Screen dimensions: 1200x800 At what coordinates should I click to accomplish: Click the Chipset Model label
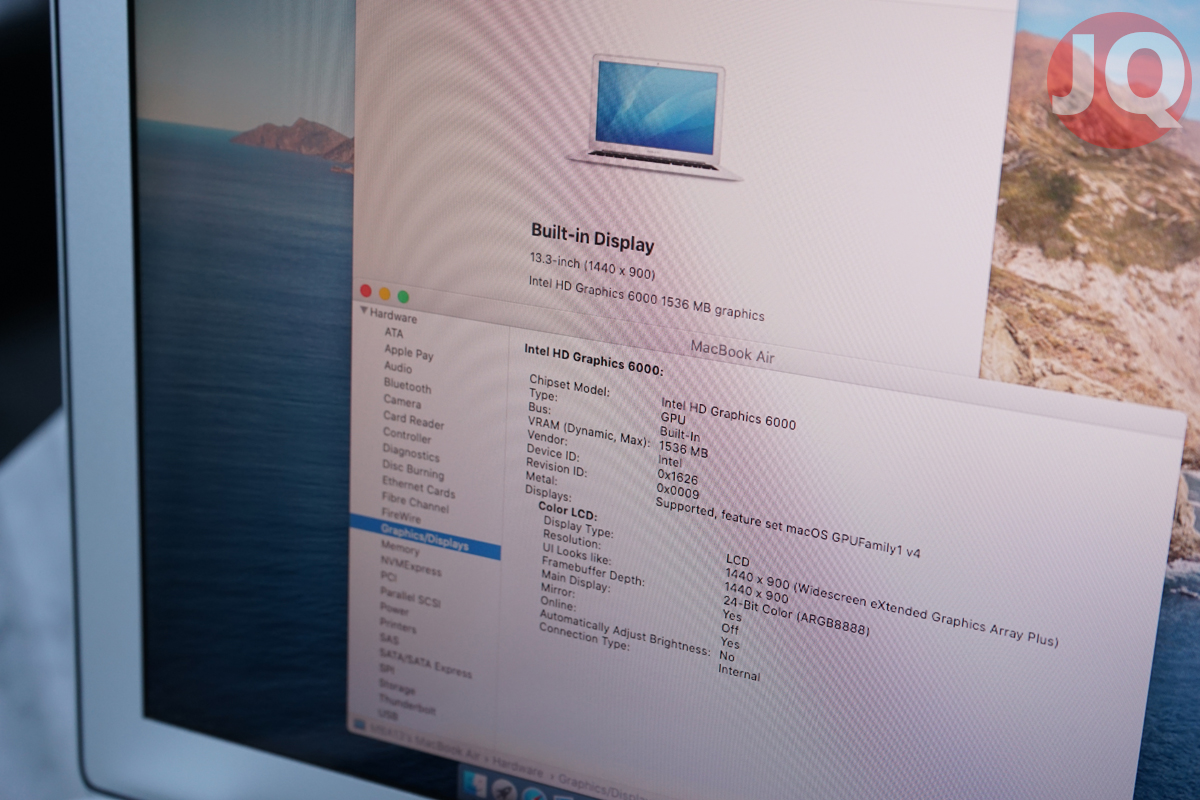click(569, 386)
